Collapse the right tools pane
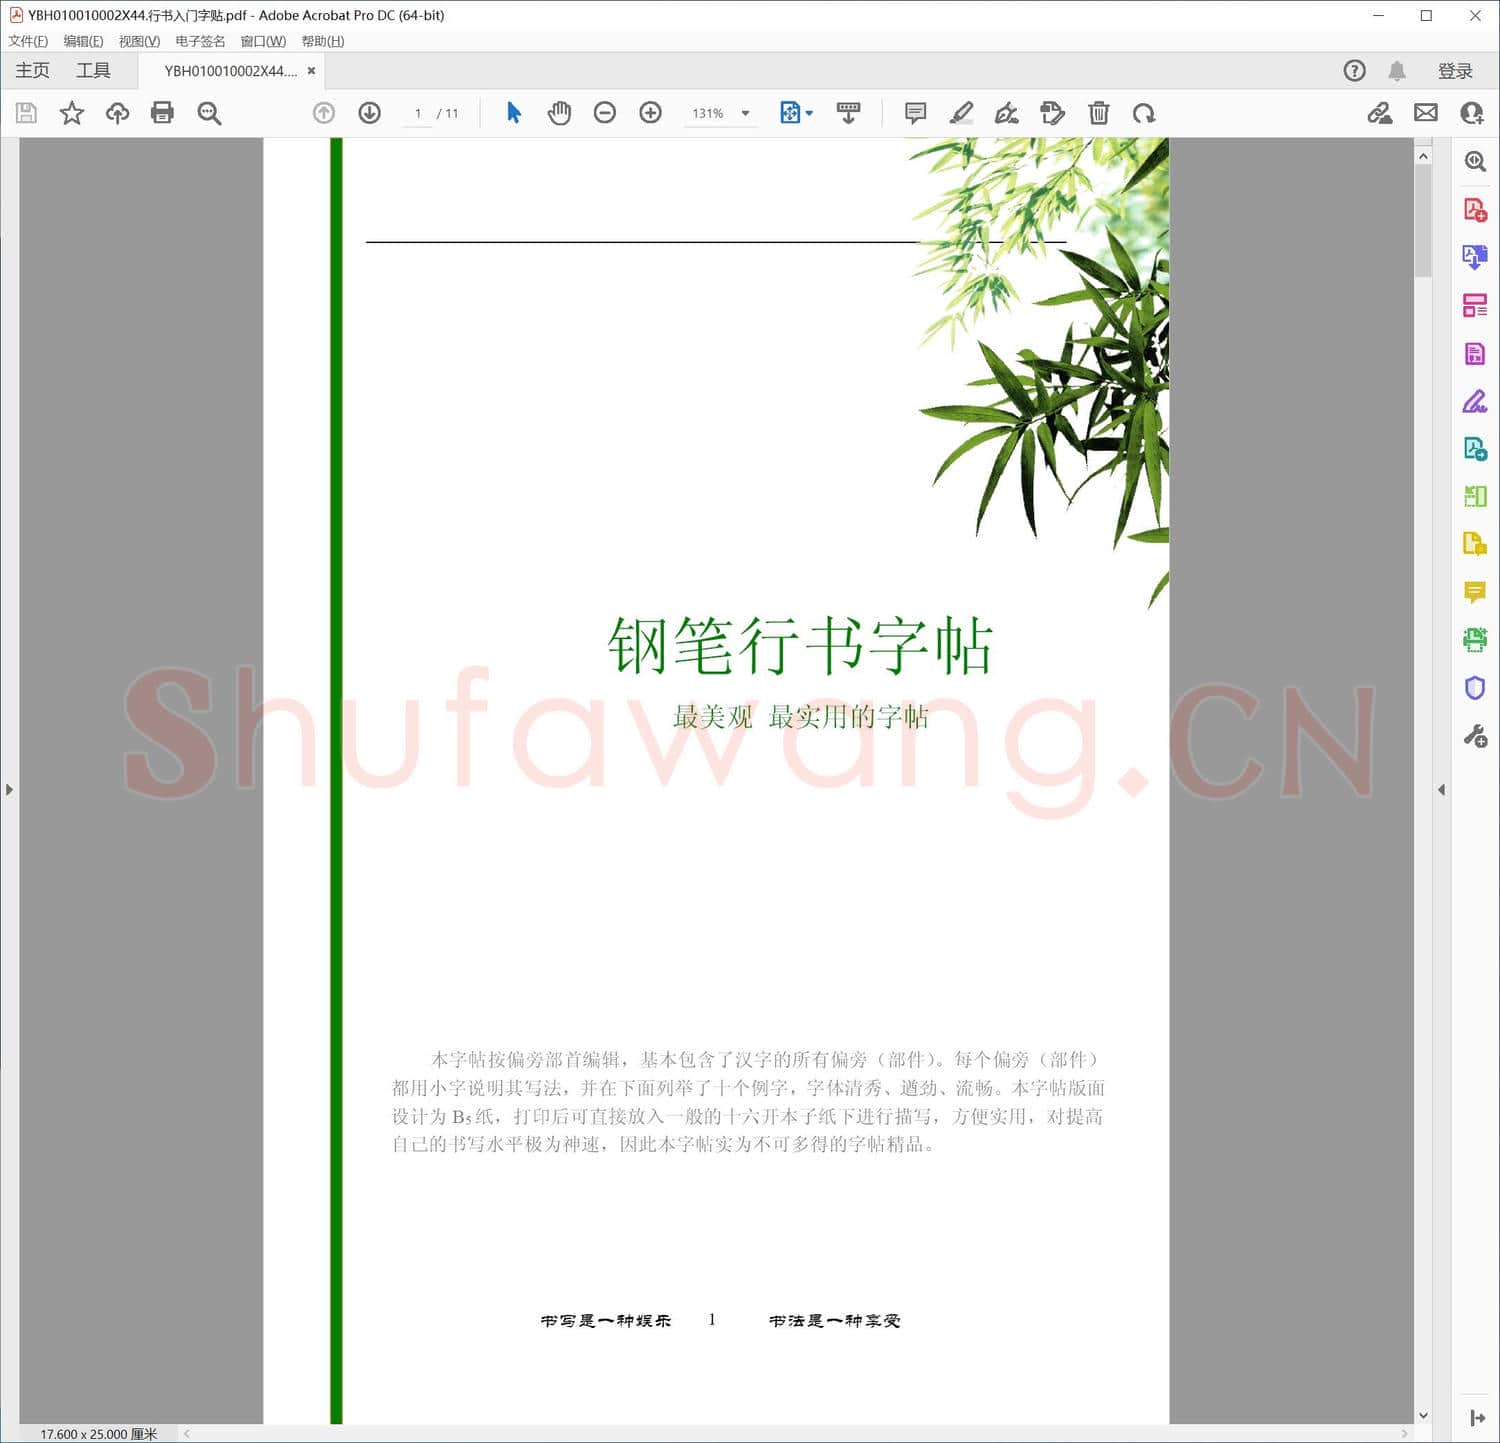 pyautogui.click(x=1477, y=1418)
